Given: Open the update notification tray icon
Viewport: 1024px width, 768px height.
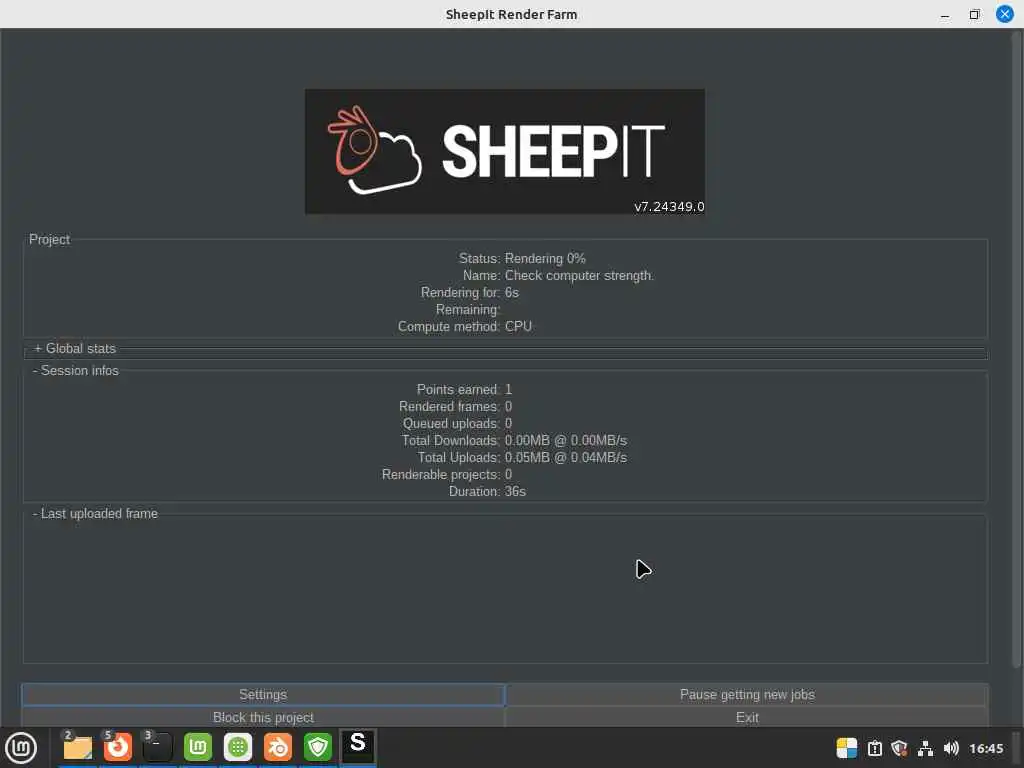Looking at the screenshot, I should [x=874, y=748].
